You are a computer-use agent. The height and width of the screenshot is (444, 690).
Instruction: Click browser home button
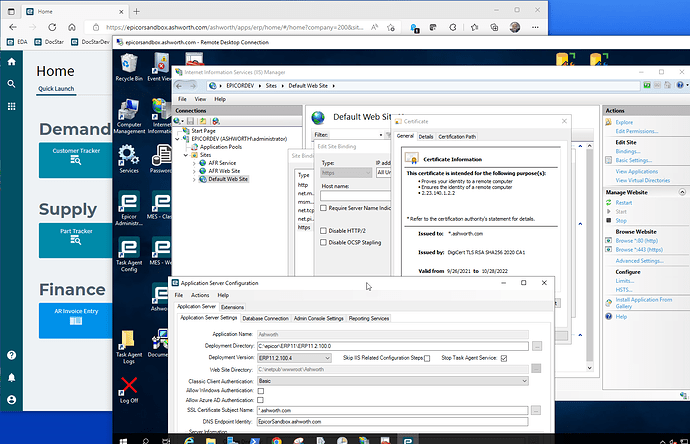72,27
